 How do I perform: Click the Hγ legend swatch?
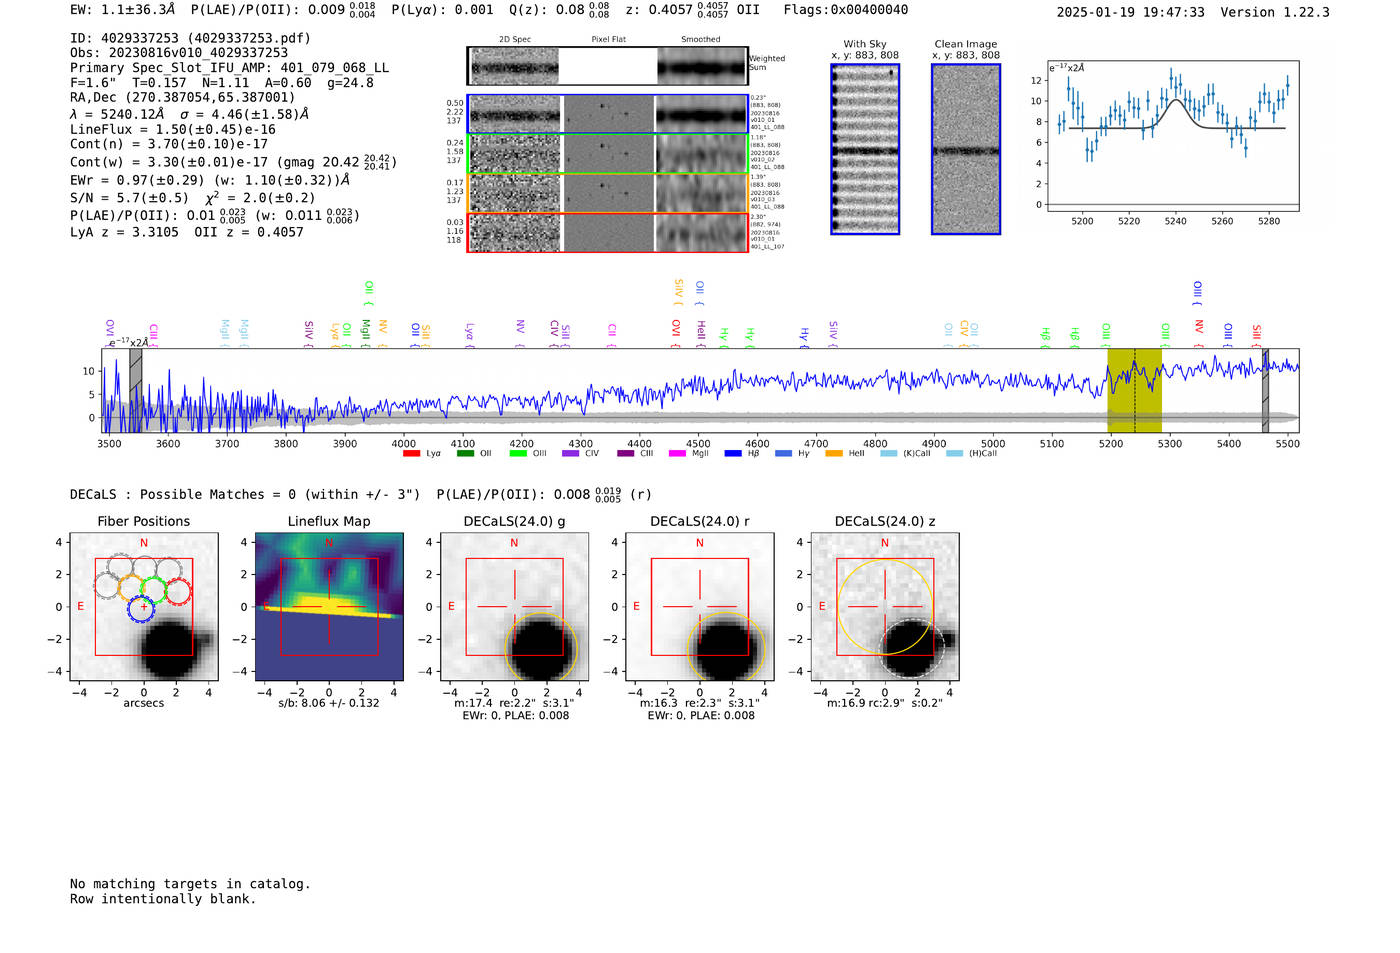[783, 454]
